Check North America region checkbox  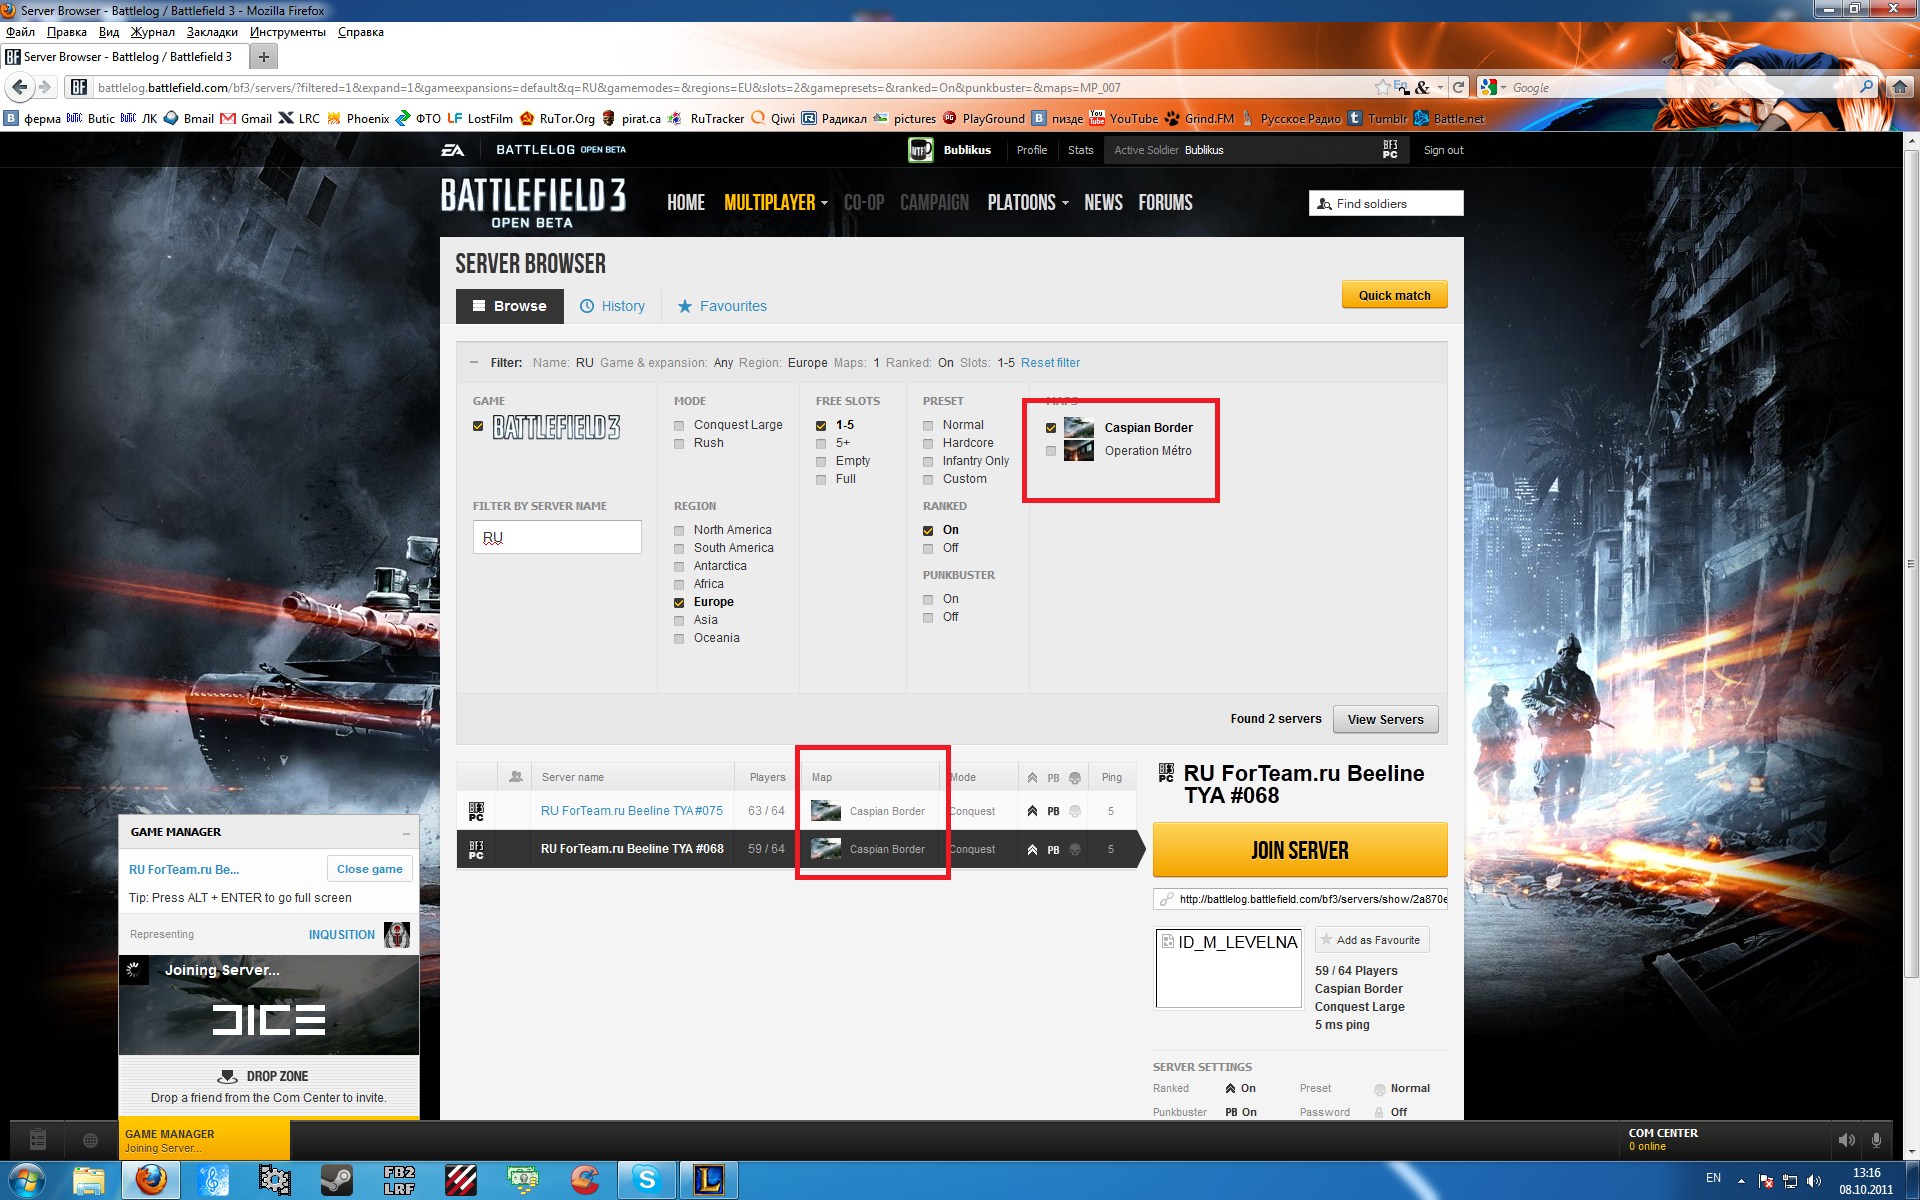pos(679,531)
